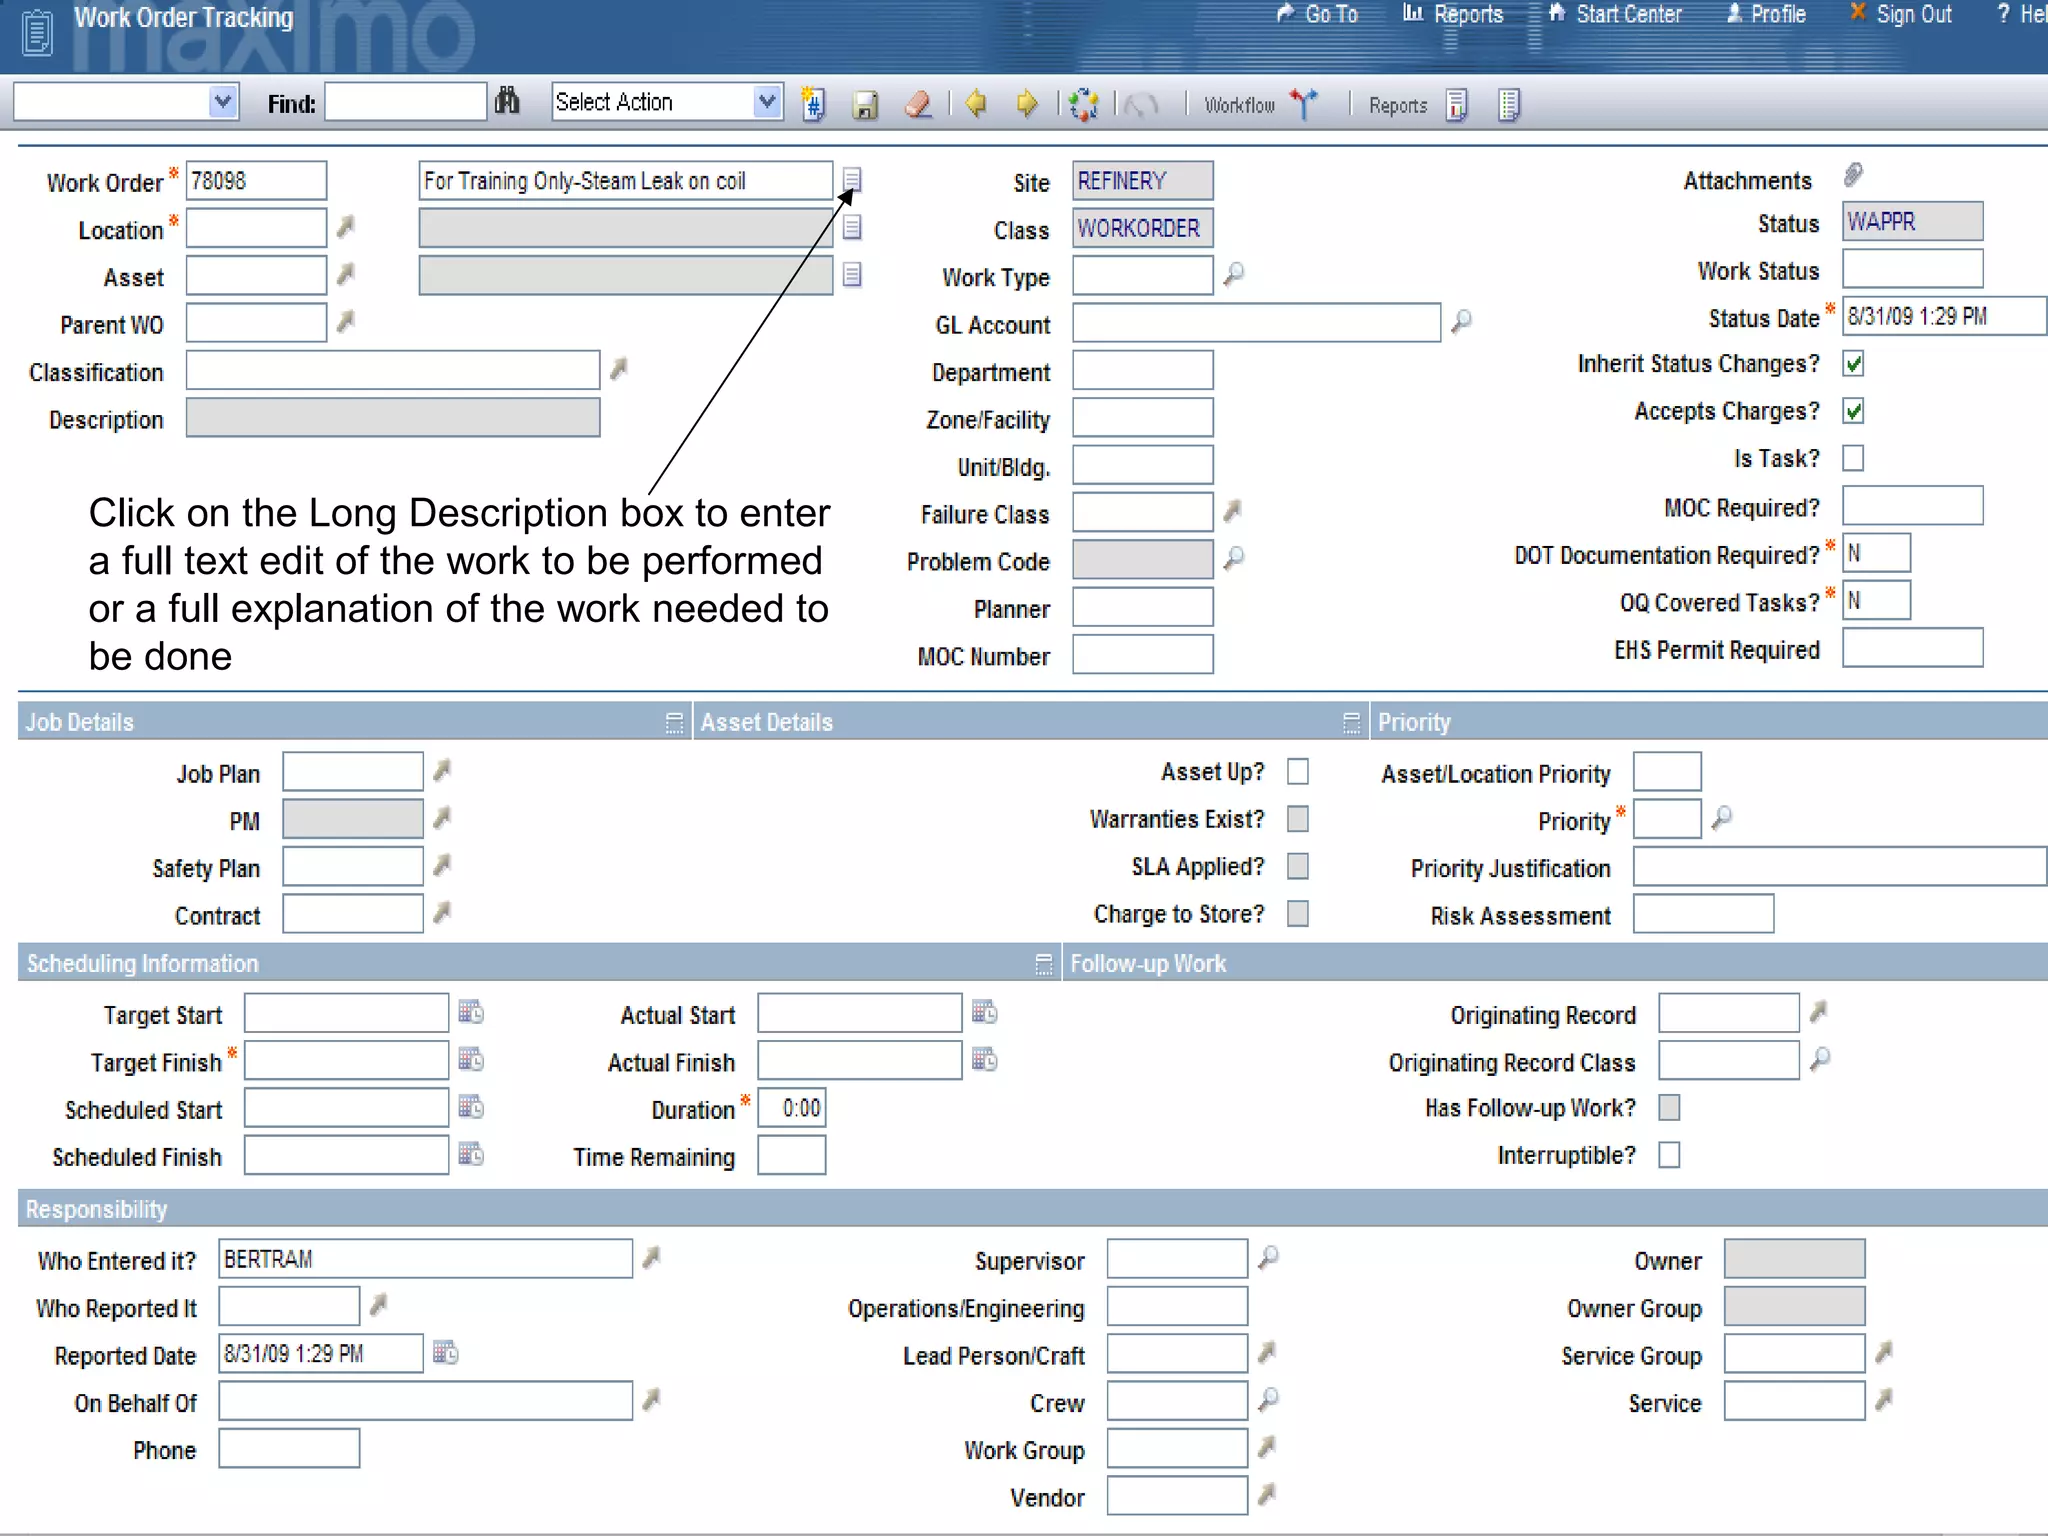
Task: Open the Select Action dropdown
Action: [x=766, y=102]
